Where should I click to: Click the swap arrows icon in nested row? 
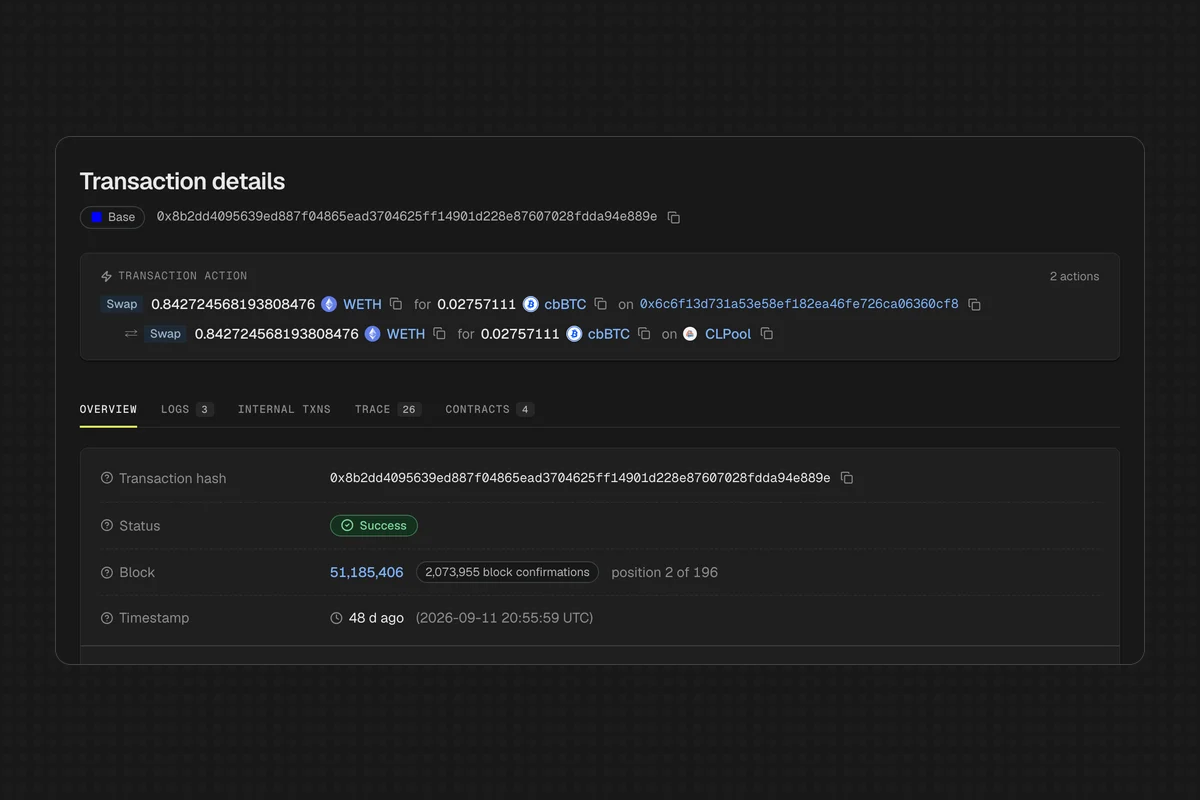point(131,334)
